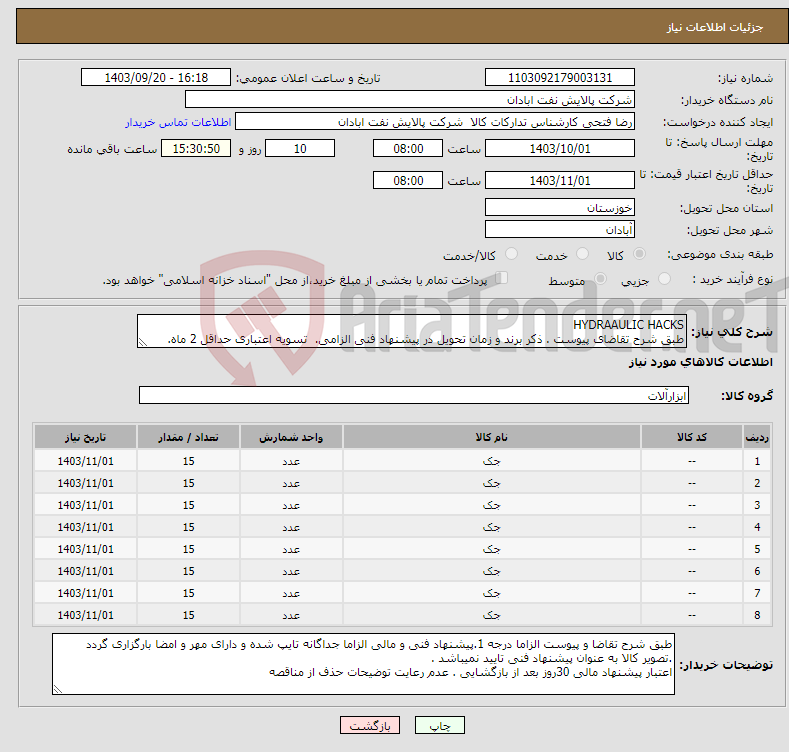The height and width of the screenshot is (752, 789).
Task: Click the واحد شمارش column header
Action: coord(291,437)
